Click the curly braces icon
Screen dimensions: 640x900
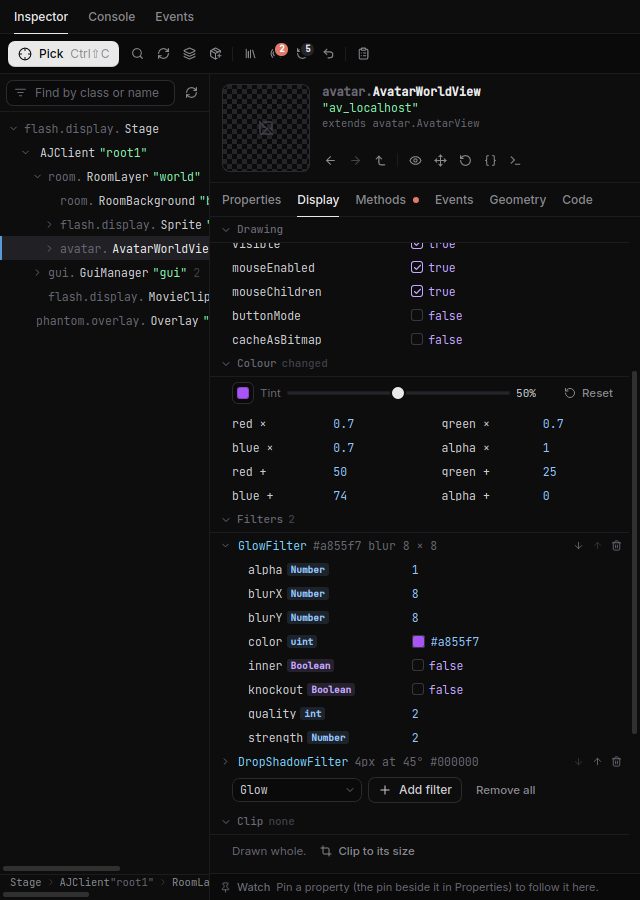[x=490, y=161]
